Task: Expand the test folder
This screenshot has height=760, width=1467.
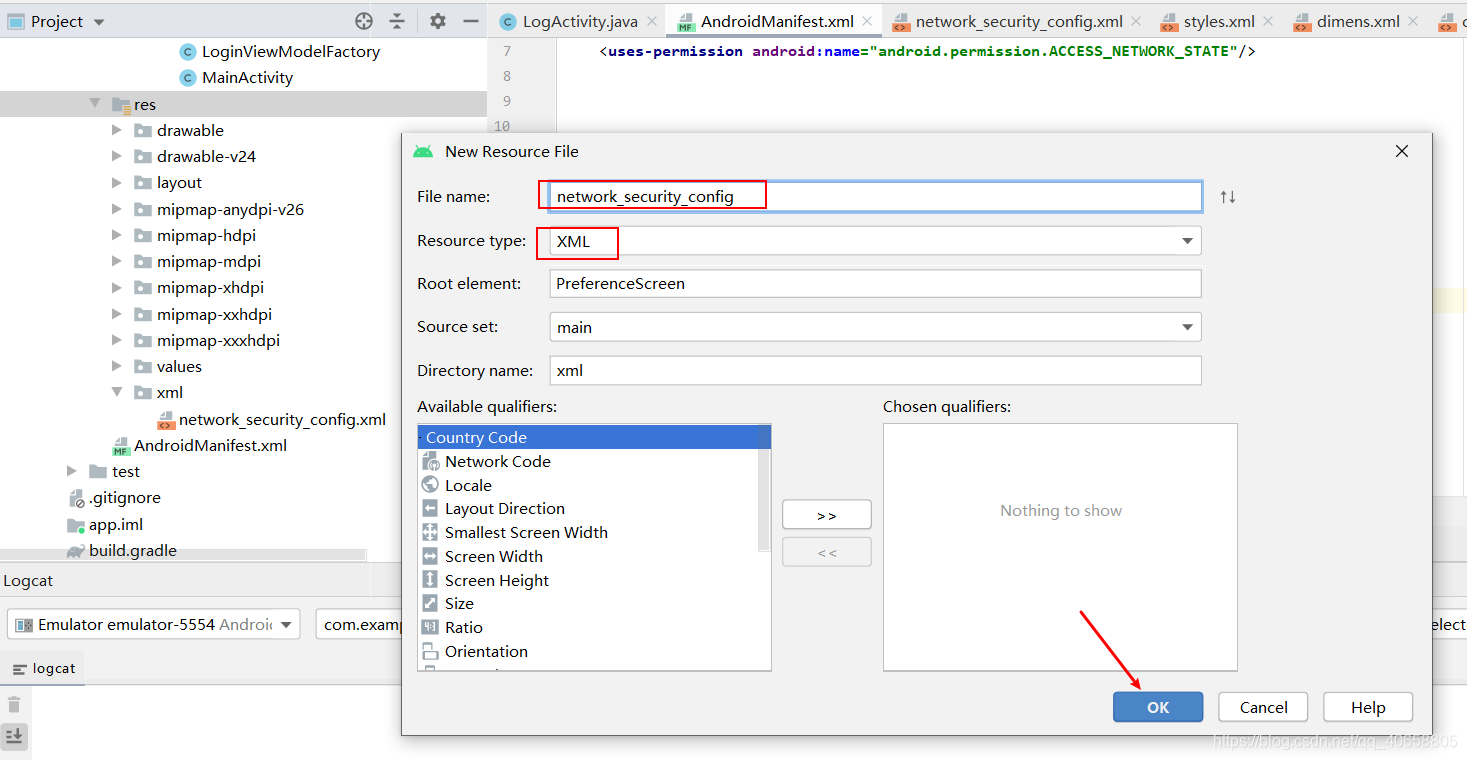Action: (72, 471)
